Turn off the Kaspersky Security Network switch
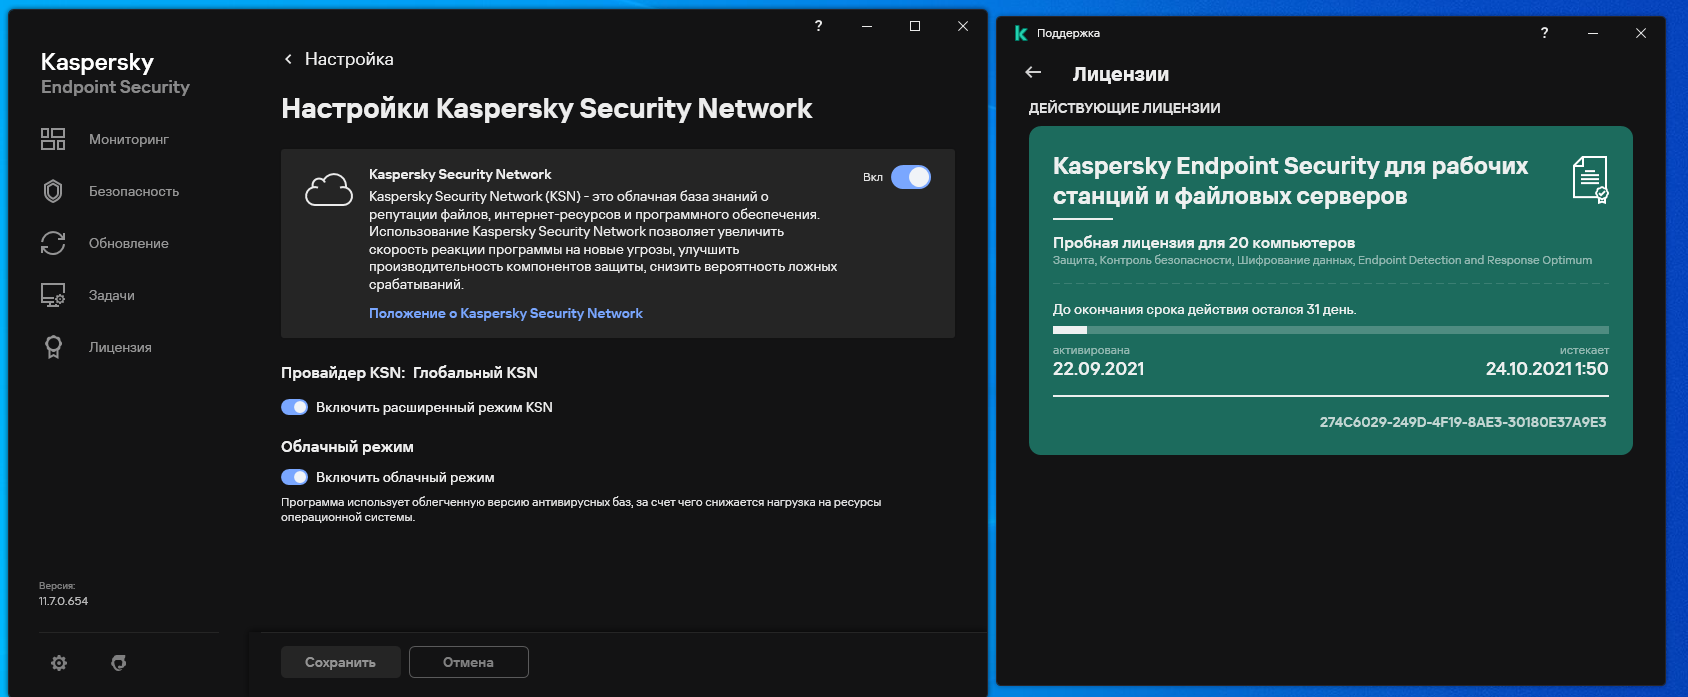The height and width of the screenshot is (697, 1688). click(911, 177)
